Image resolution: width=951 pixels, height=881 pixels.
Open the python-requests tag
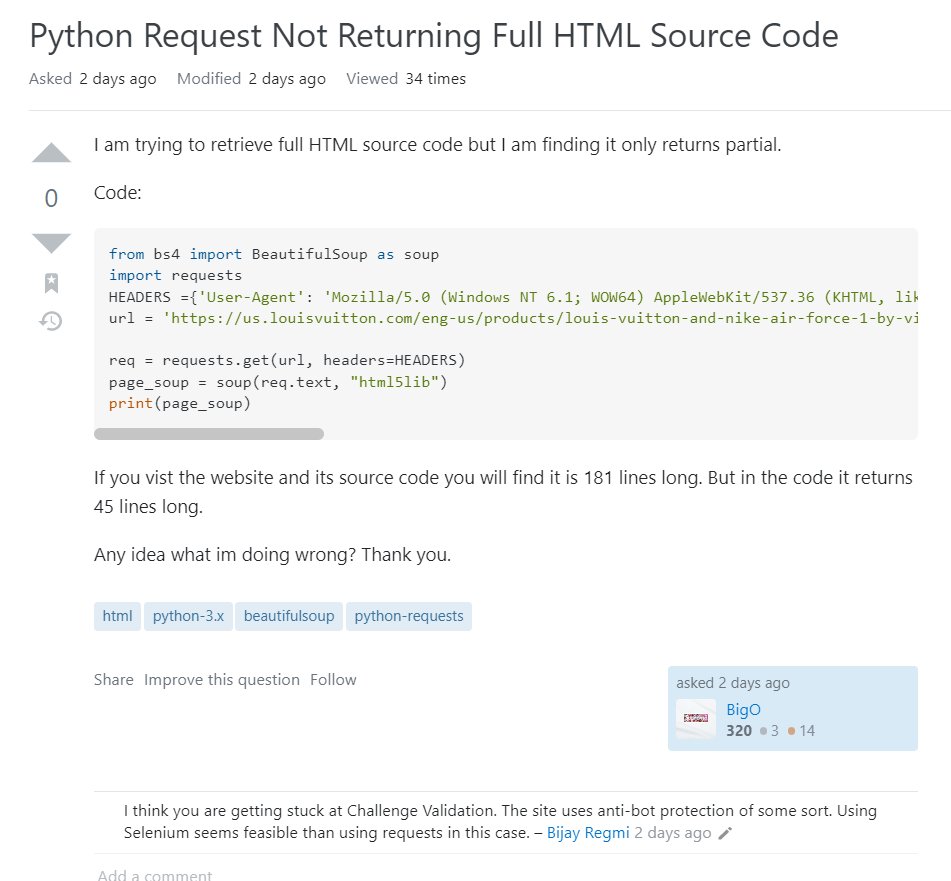tap(409, 616)
